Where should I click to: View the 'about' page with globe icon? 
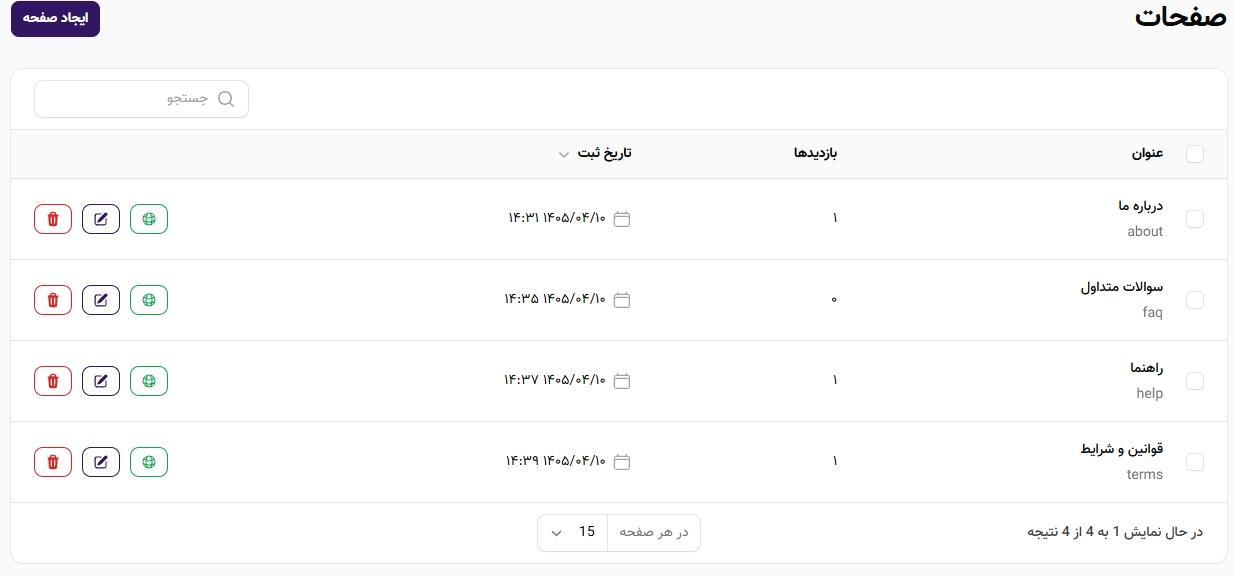tap(149, 219)
